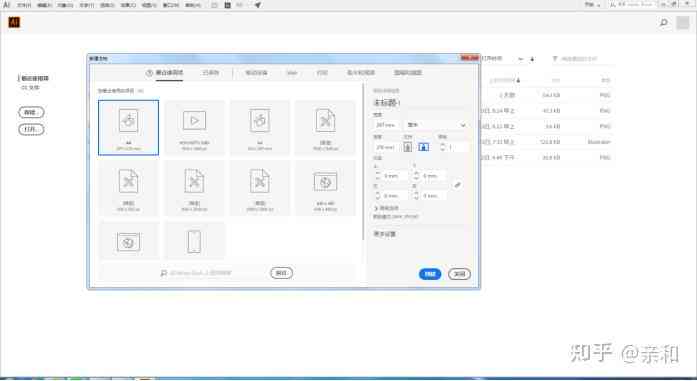Click the 关闭 button in the dialog
The image size is (697, 381).
point(459,274)
